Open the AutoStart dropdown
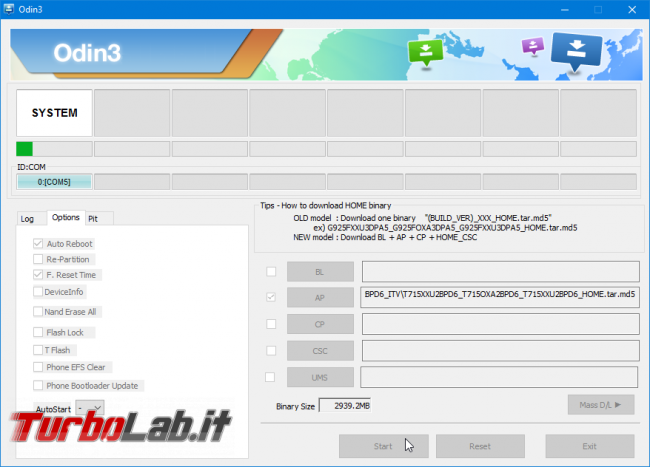The height and width of the screenshot is (467, 650). click(x=90, y=408)
